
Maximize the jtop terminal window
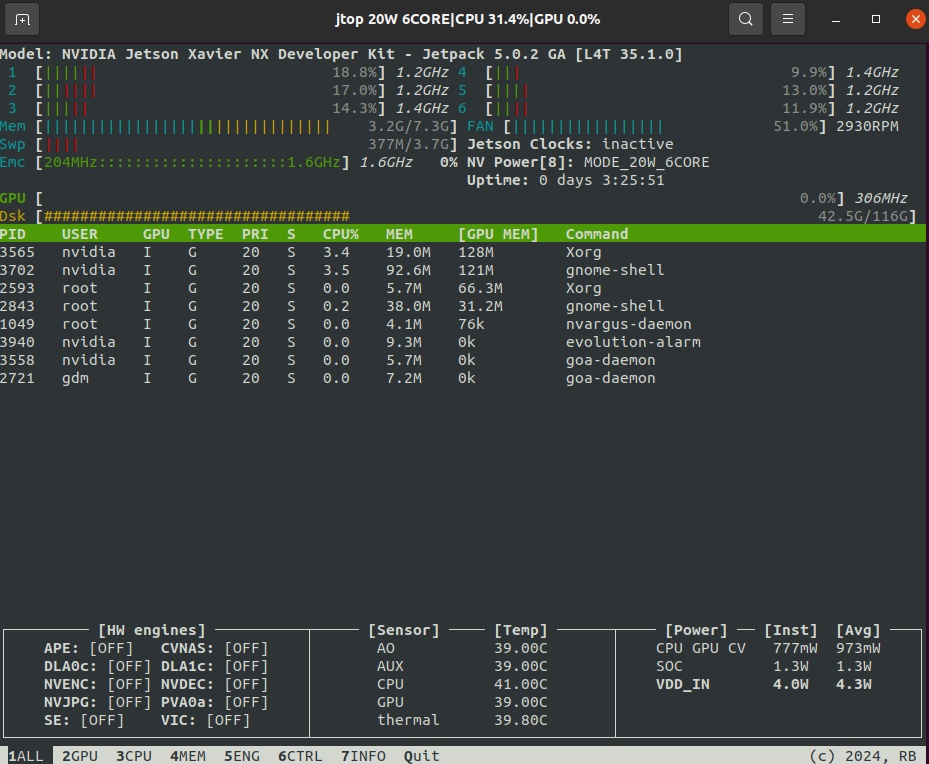click(876, 20)
